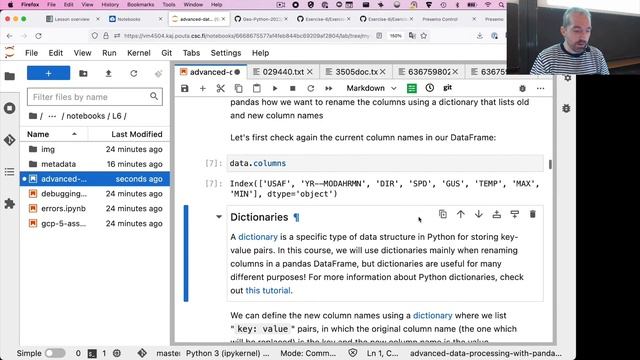Open the Bookmarks menu in the macOS menu bar
The image size is (640, 360).
pyautogui.click(x=140, y=5)
